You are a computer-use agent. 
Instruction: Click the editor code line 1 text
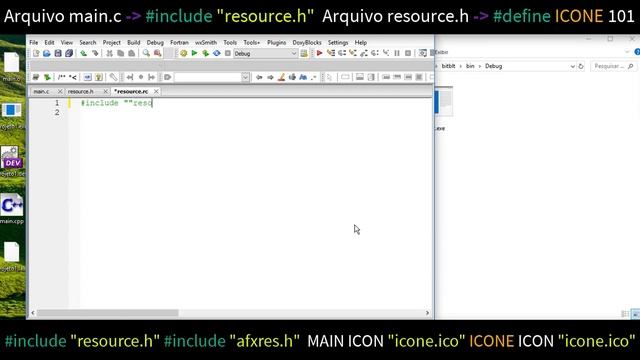(x=117, y=103)
